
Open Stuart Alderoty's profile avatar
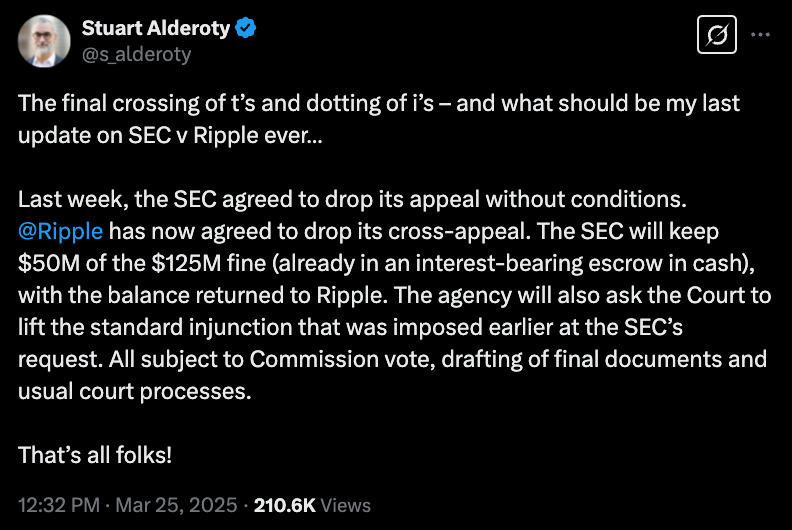(x=42, y=41)
